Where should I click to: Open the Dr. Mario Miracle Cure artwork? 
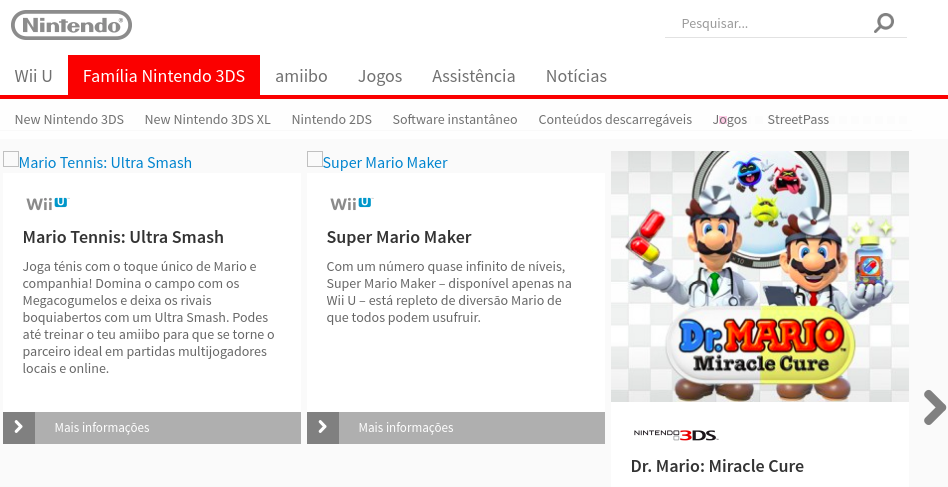point(759,276)
